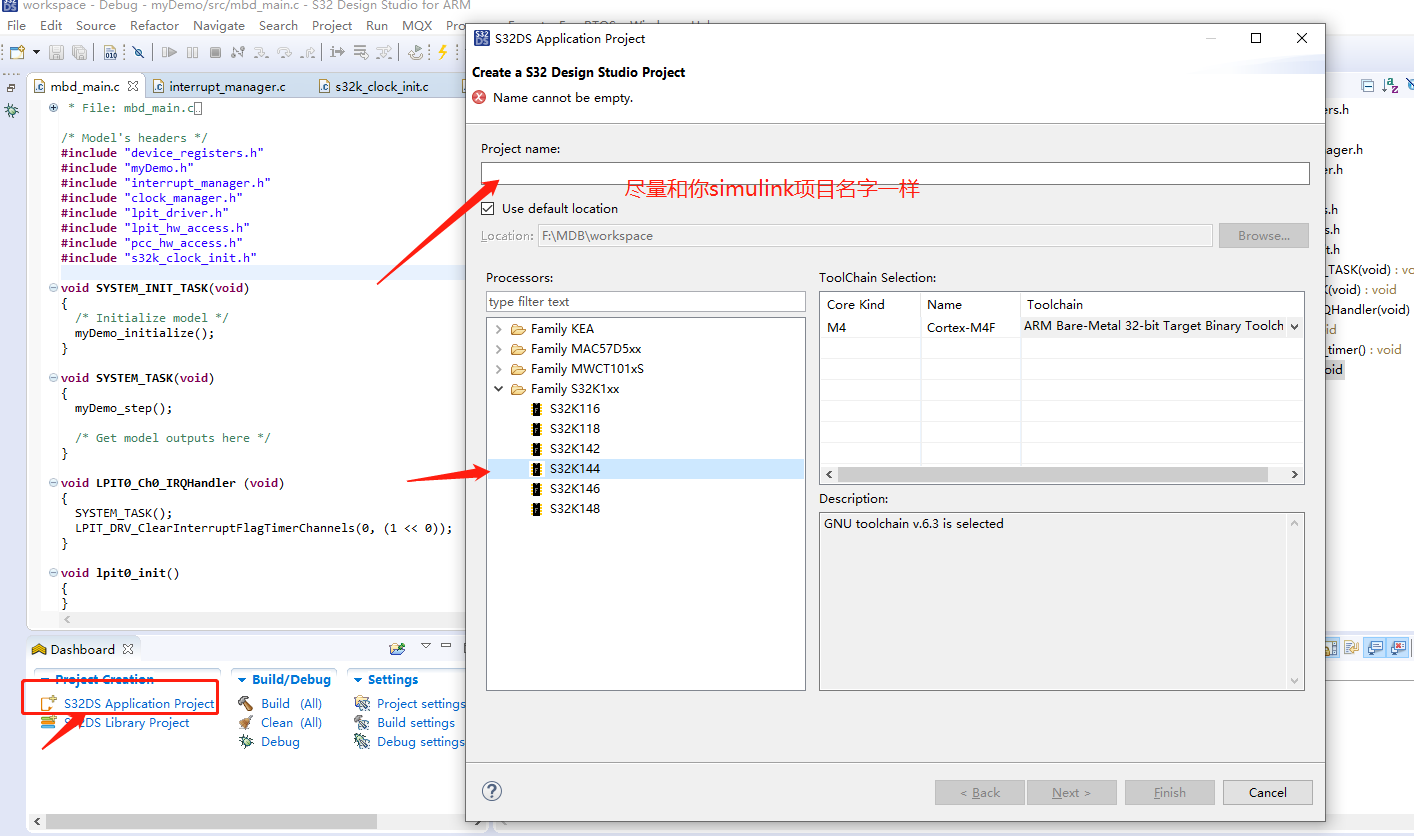Click the Sort alphabetically icon in outline
The image size is (1414, 836).
[1390, 87]
